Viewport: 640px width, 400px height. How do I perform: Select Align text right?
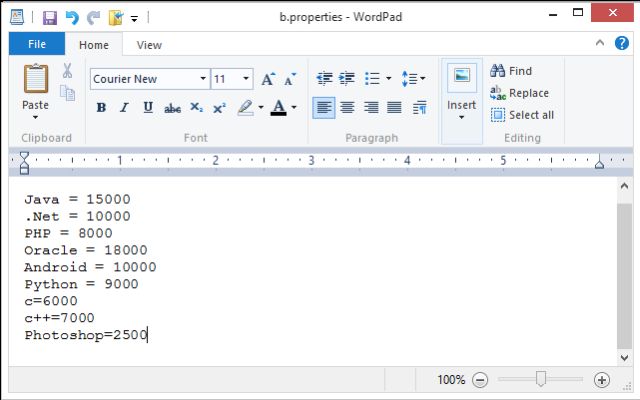(371, 108)
